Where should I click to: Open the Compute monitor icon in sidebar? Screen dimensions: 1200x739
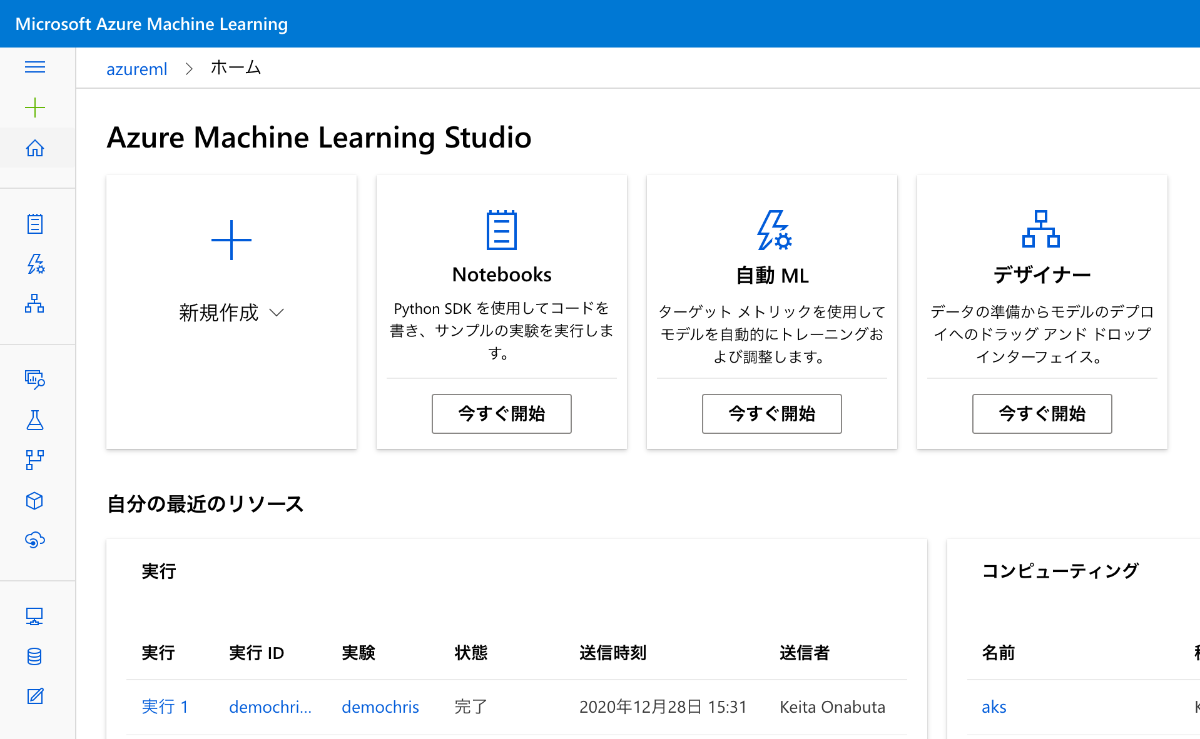[35, 616]
